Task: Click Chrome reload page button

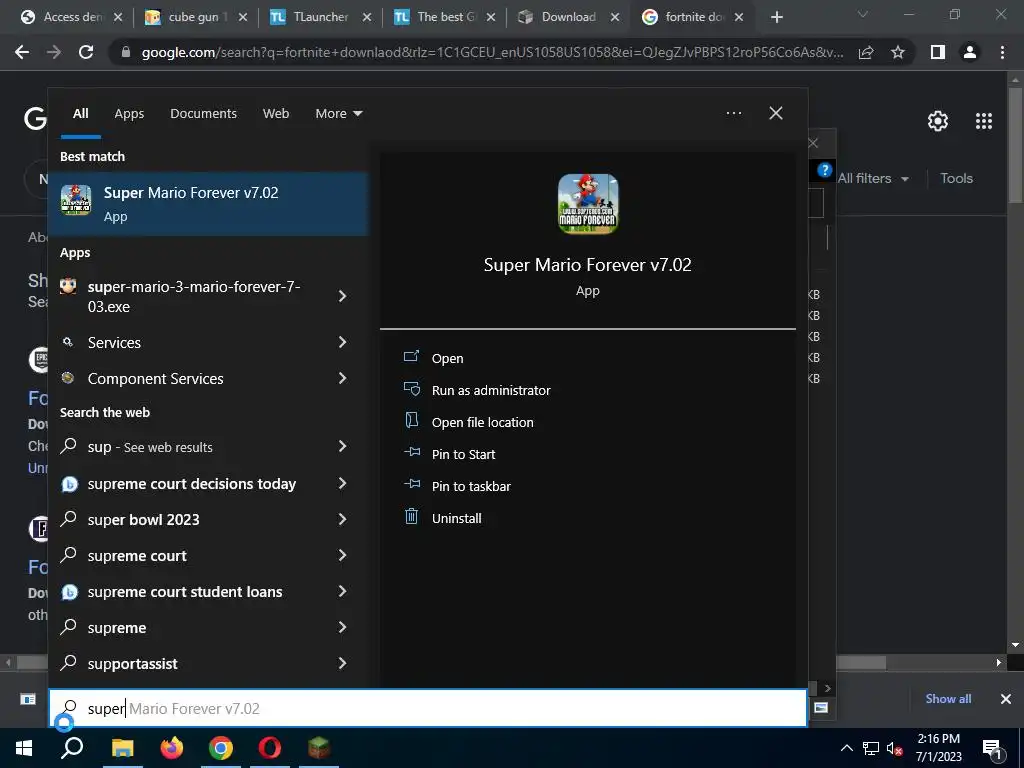Action: coord(86,52)
